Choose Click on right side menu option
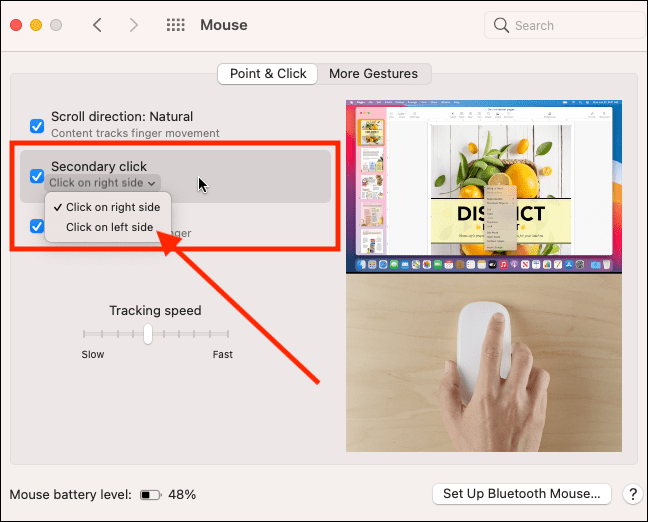 (107, 207)
